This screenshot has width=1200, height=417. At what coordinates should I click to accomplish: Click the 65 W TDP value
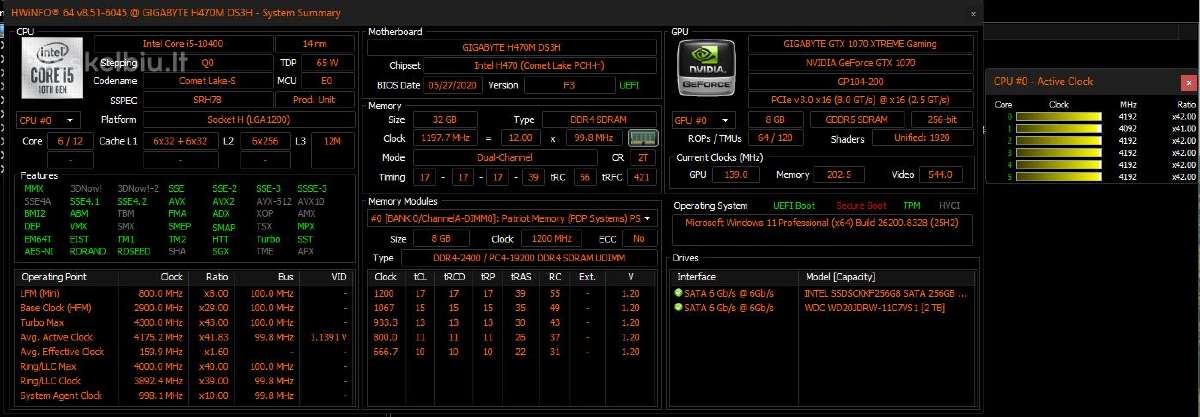point(327,62)
